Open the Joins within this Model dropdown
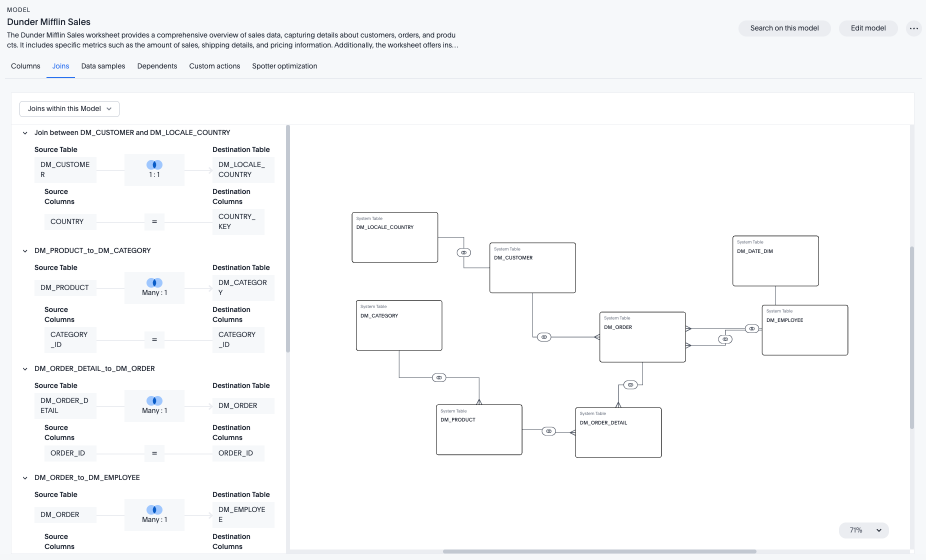 [69, 108]
